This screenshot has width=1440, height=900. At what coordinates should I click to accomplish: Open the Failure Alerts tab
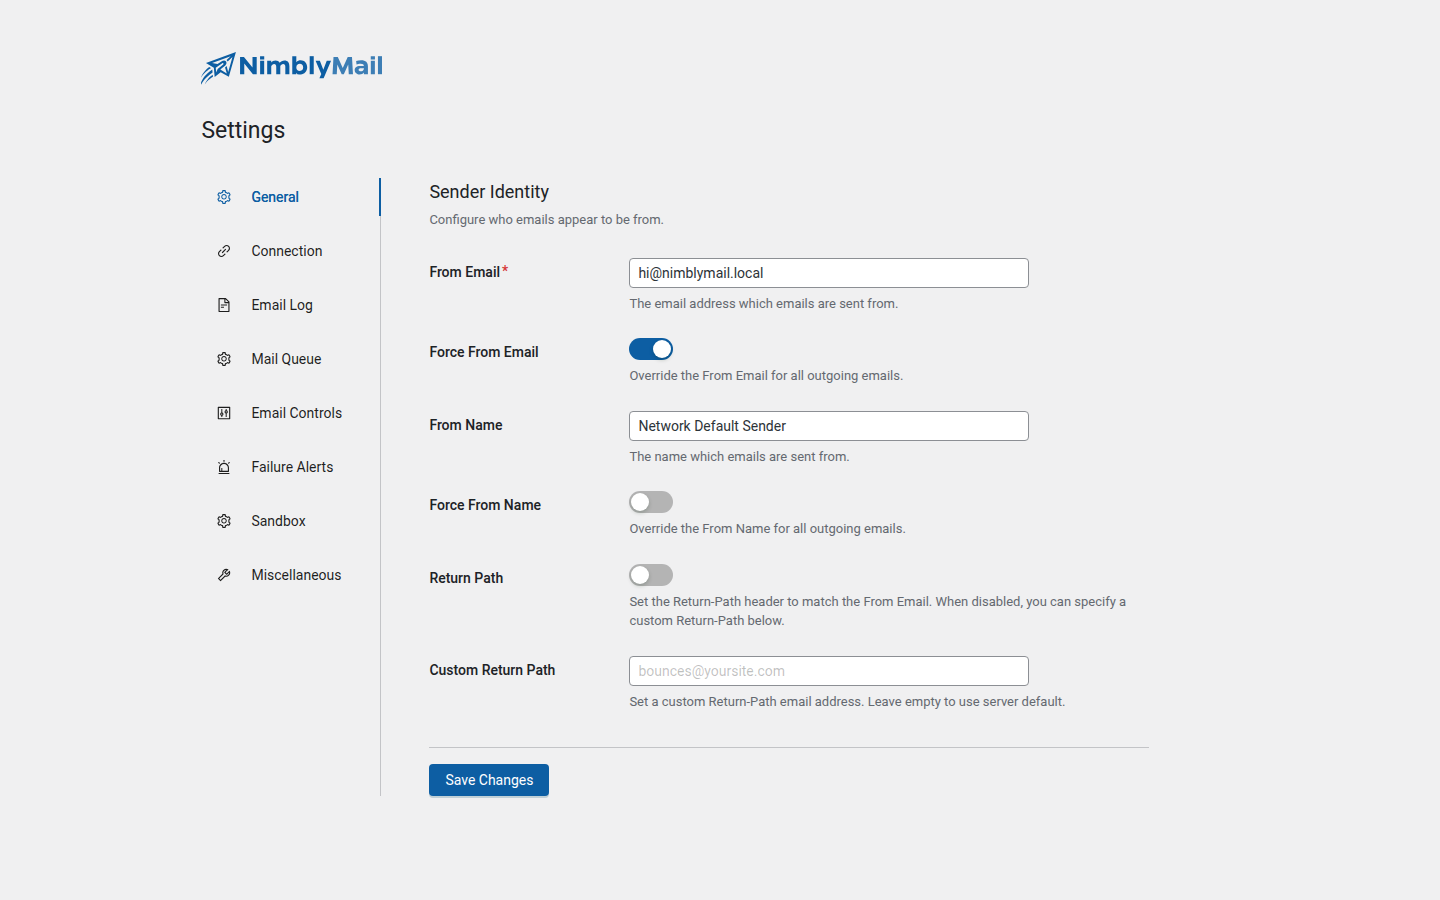291,467
